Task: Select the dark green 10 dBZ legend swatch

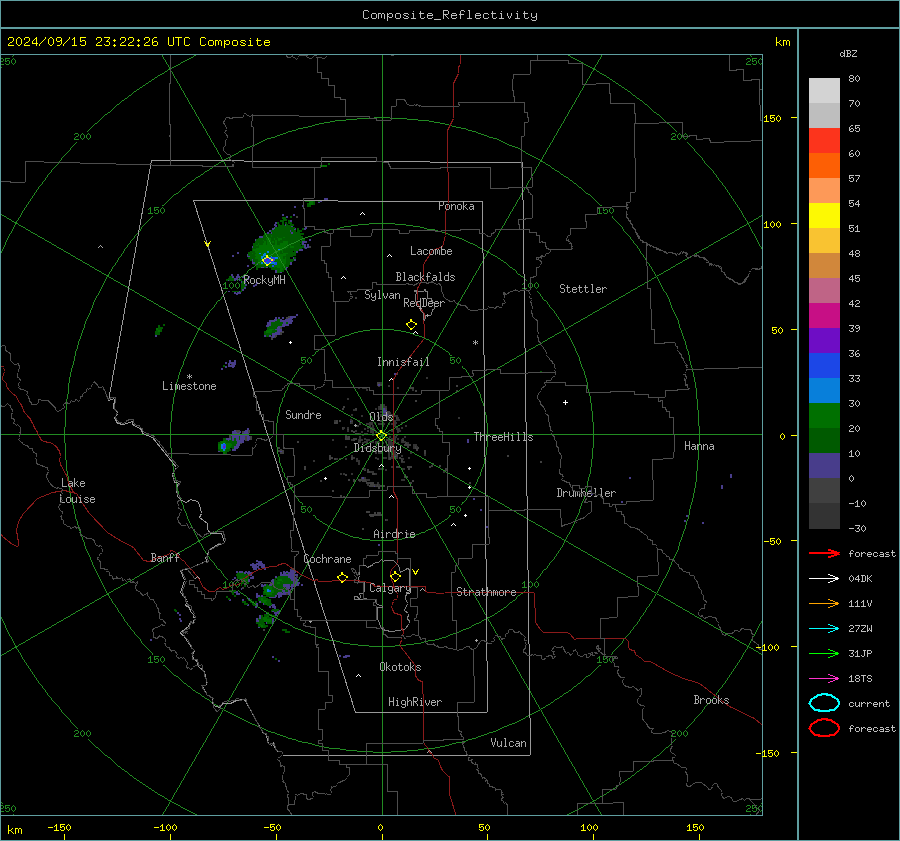Action: coord(824,441)
